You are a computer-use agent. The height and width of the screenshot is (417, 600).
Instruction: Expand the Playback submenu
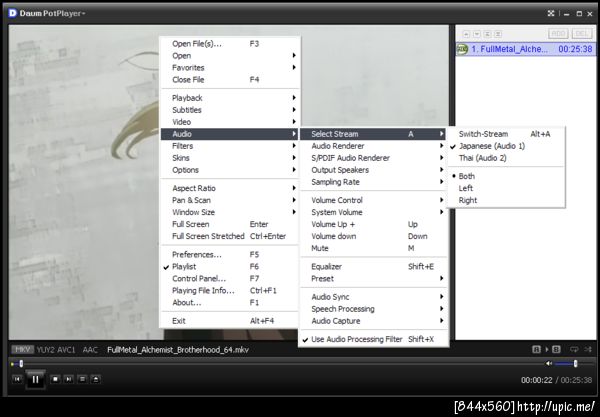[x=230, y=98]
